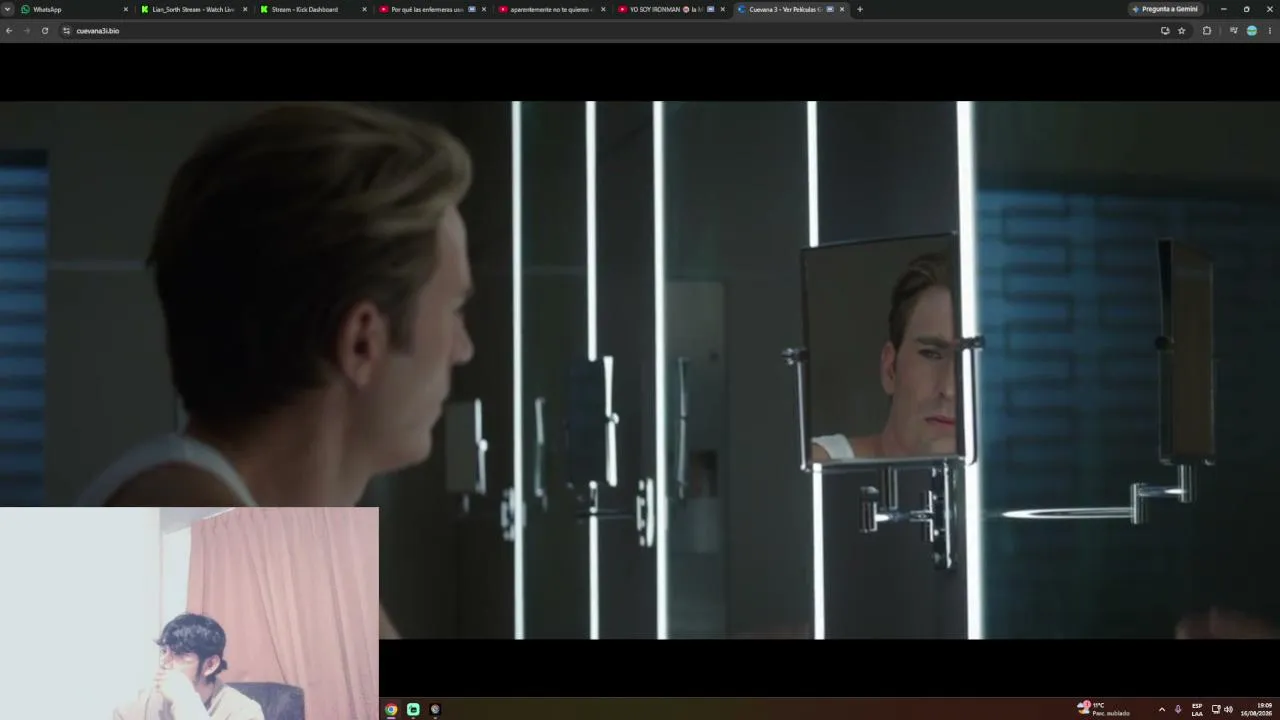The width and height of the screenshot is (1280, 720).
Task: Open the network tray icon
Action: click(1216, 709)
